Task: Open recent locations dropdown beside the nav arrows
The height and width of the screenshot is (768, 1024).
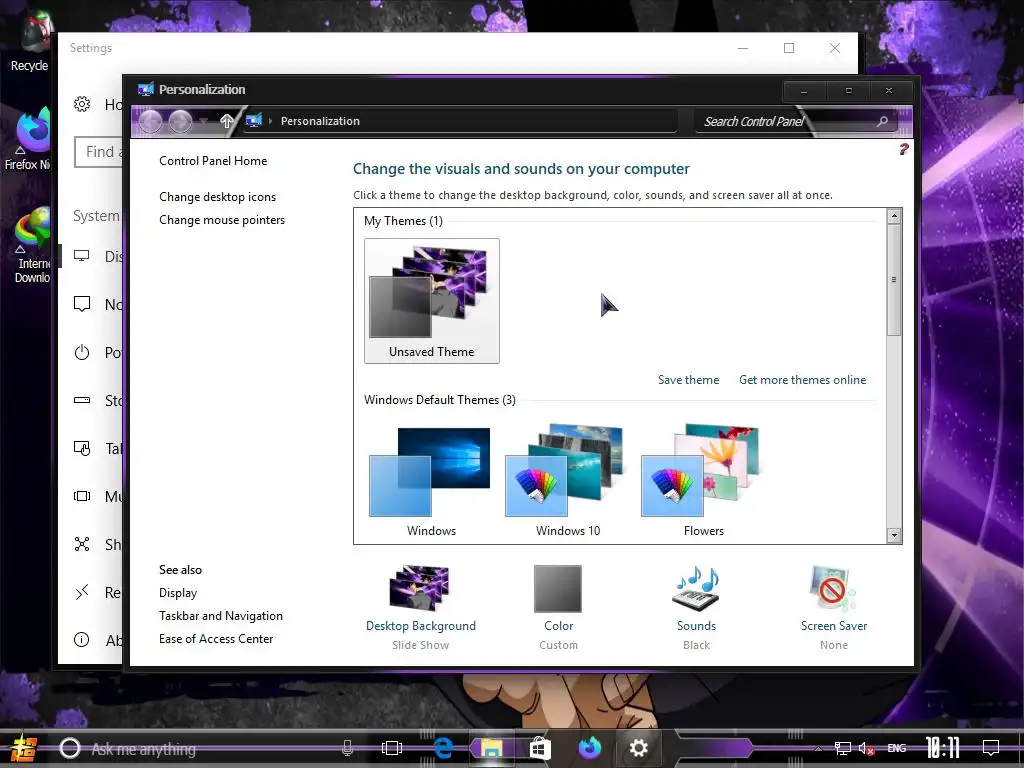Action: [x=204, y=121]
